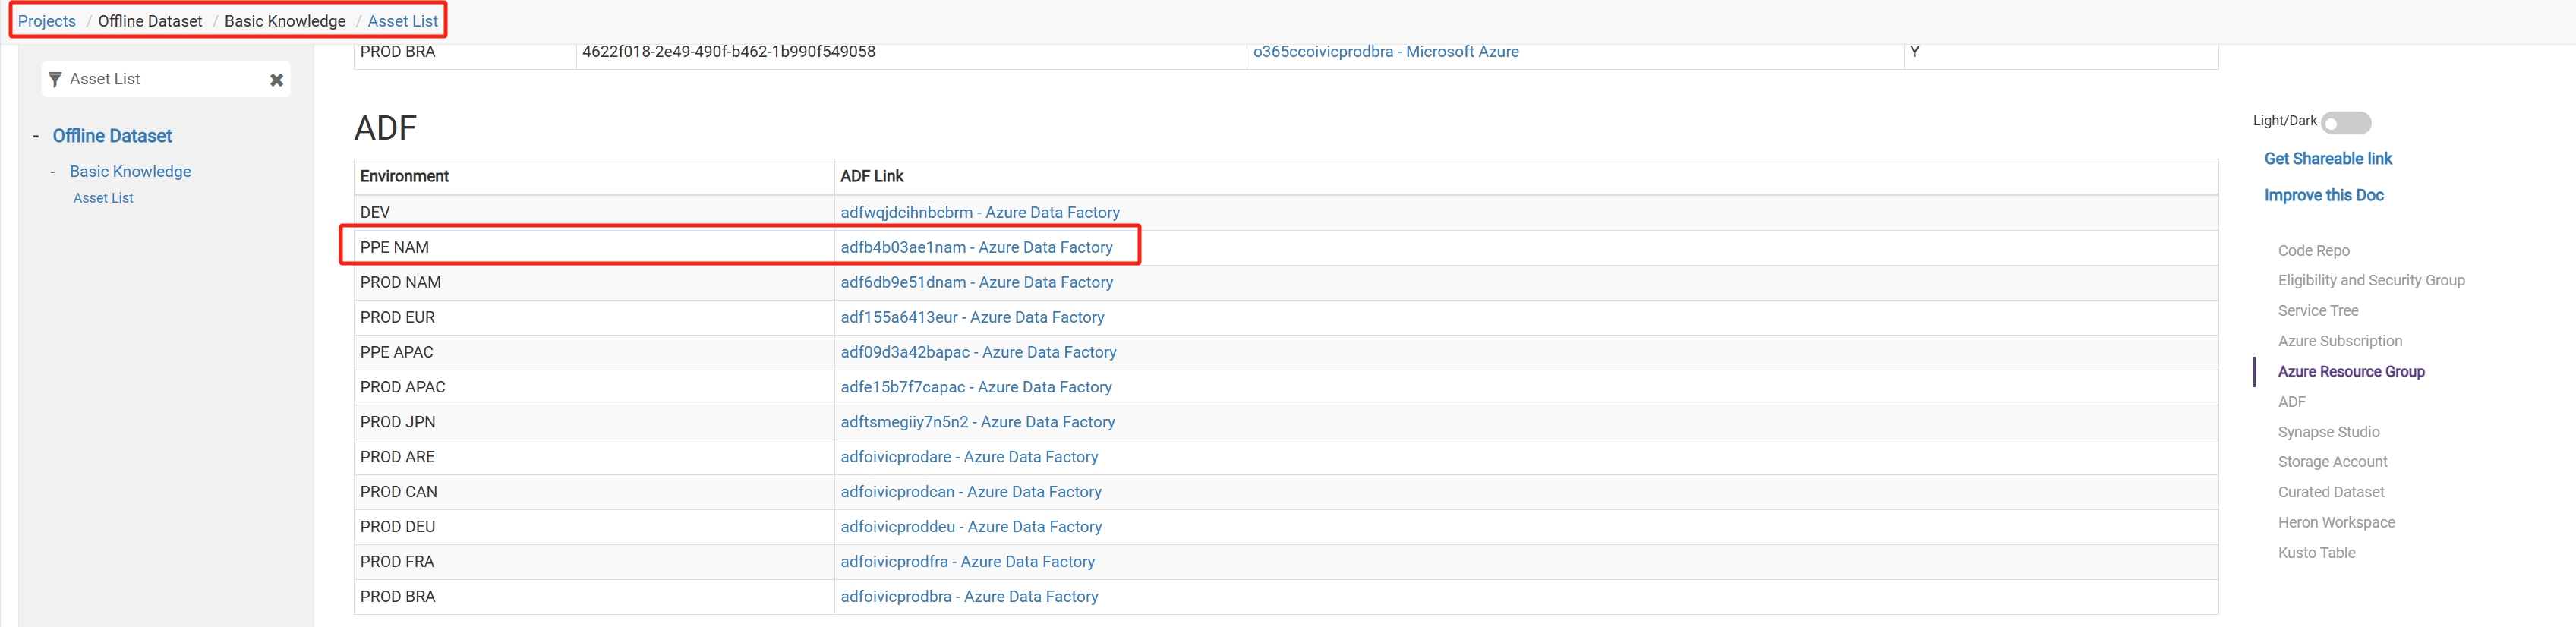Select the PPE NAM environment cell
This screenshot has height=627, width=2576.
594,248
